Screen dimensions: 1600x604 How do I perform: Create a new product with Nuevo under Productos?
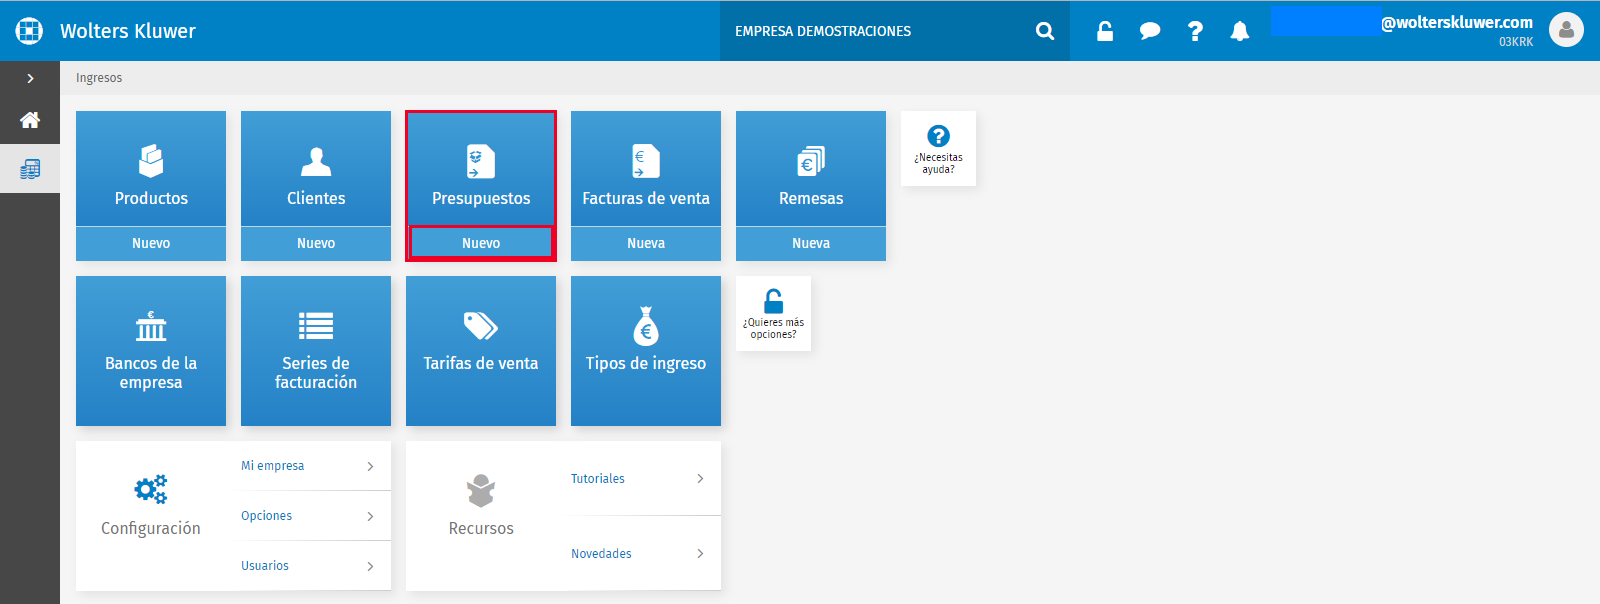click(151, 243)
